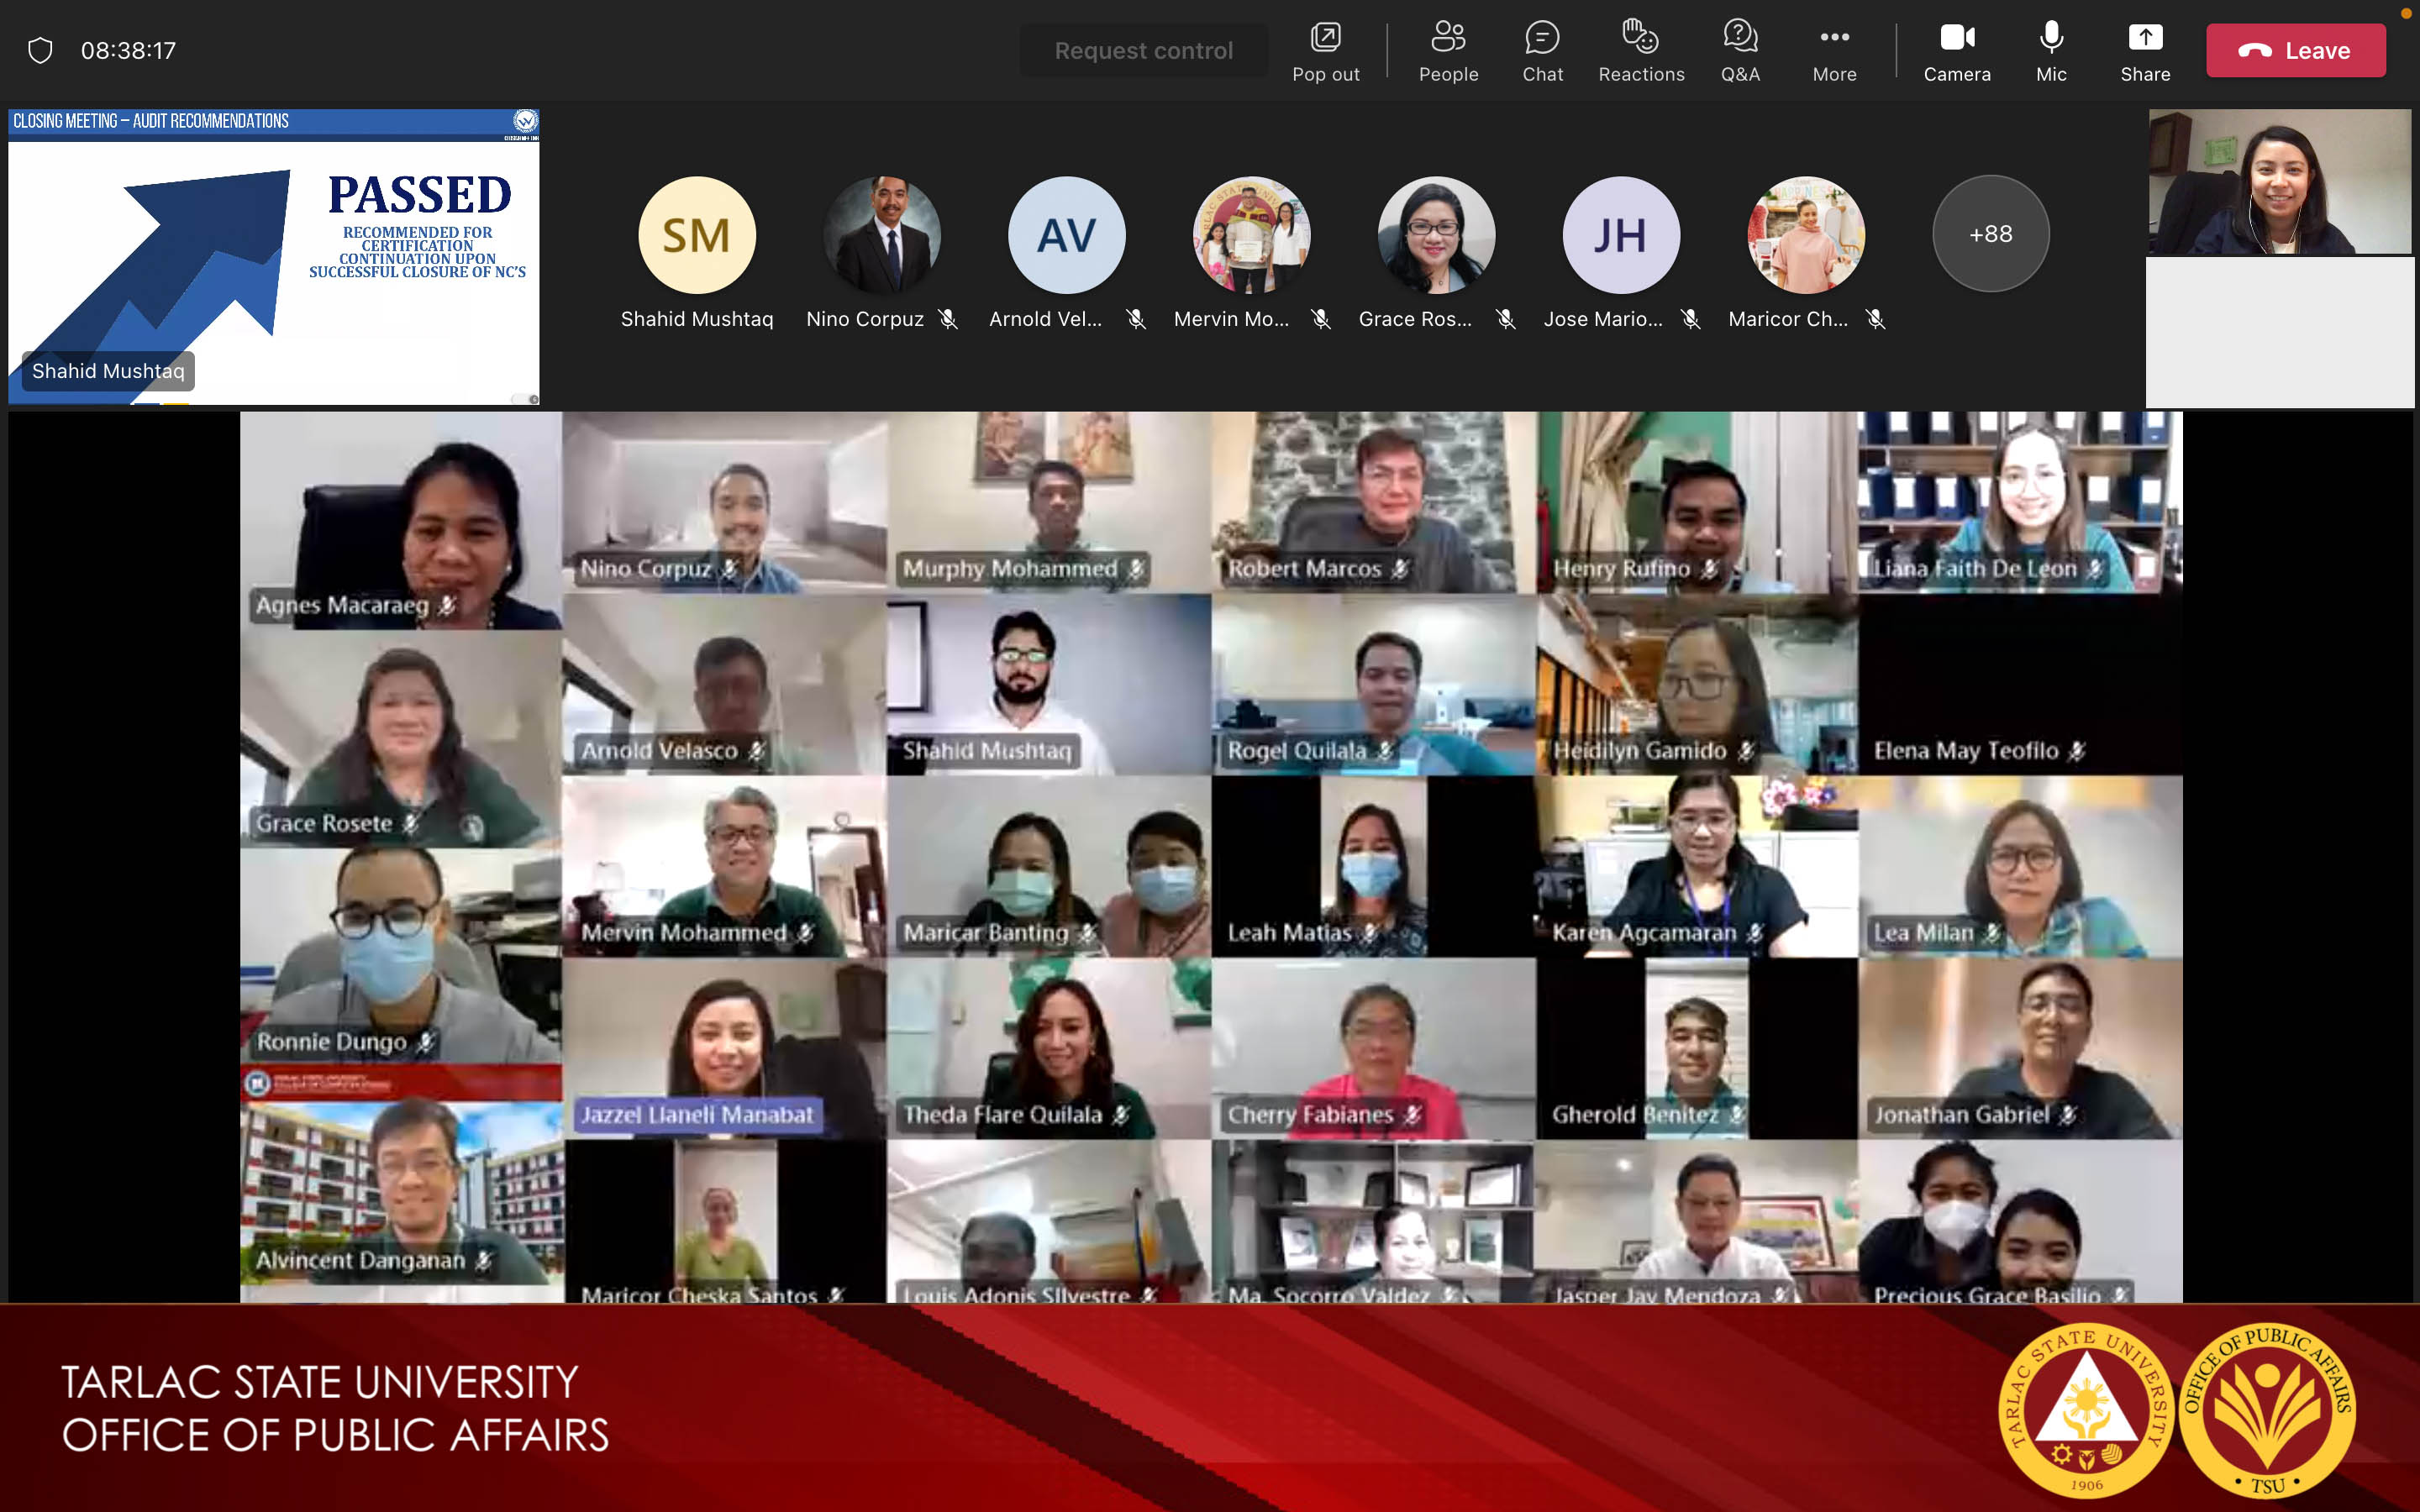
Task: Open the Q&A panel
Action: [1740, 51]
